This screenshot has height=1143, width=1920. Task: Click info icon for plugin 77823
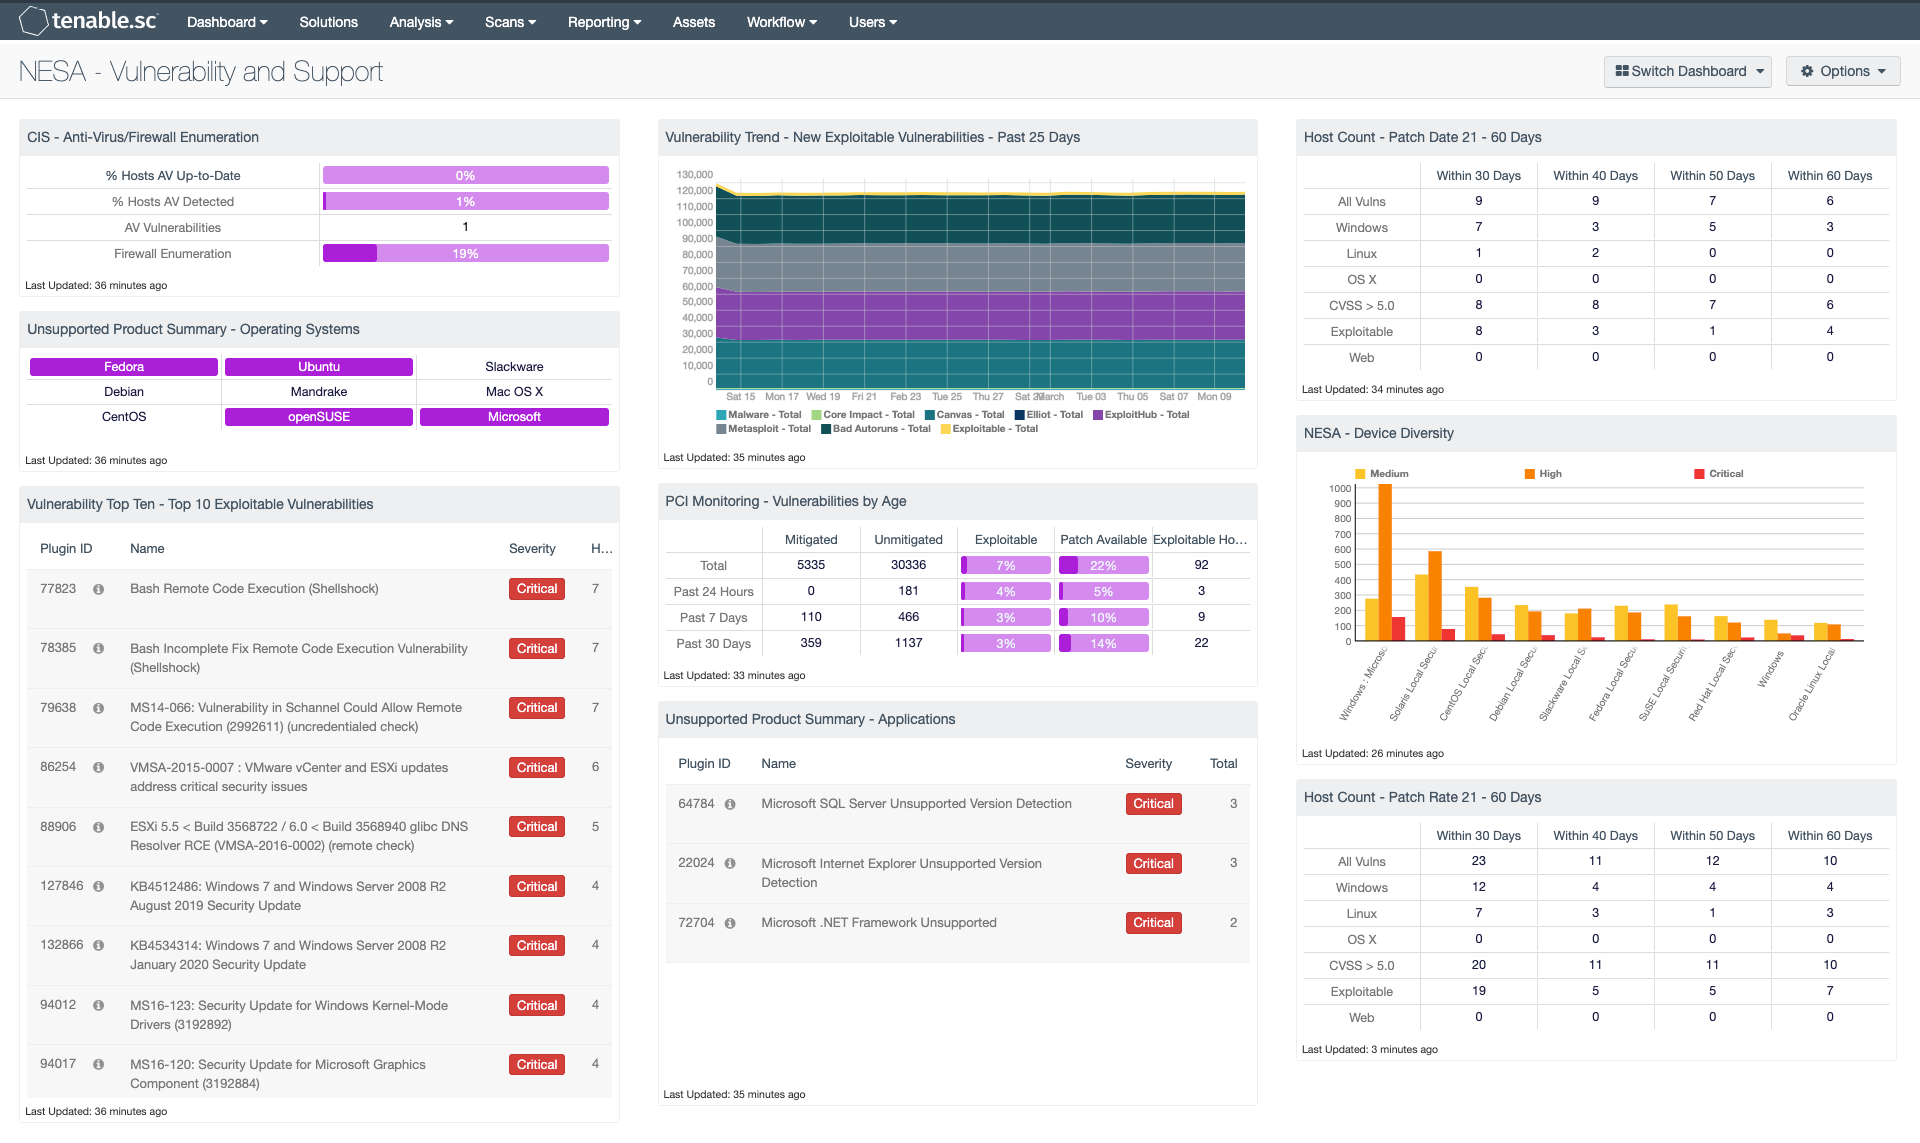(99, 589)
